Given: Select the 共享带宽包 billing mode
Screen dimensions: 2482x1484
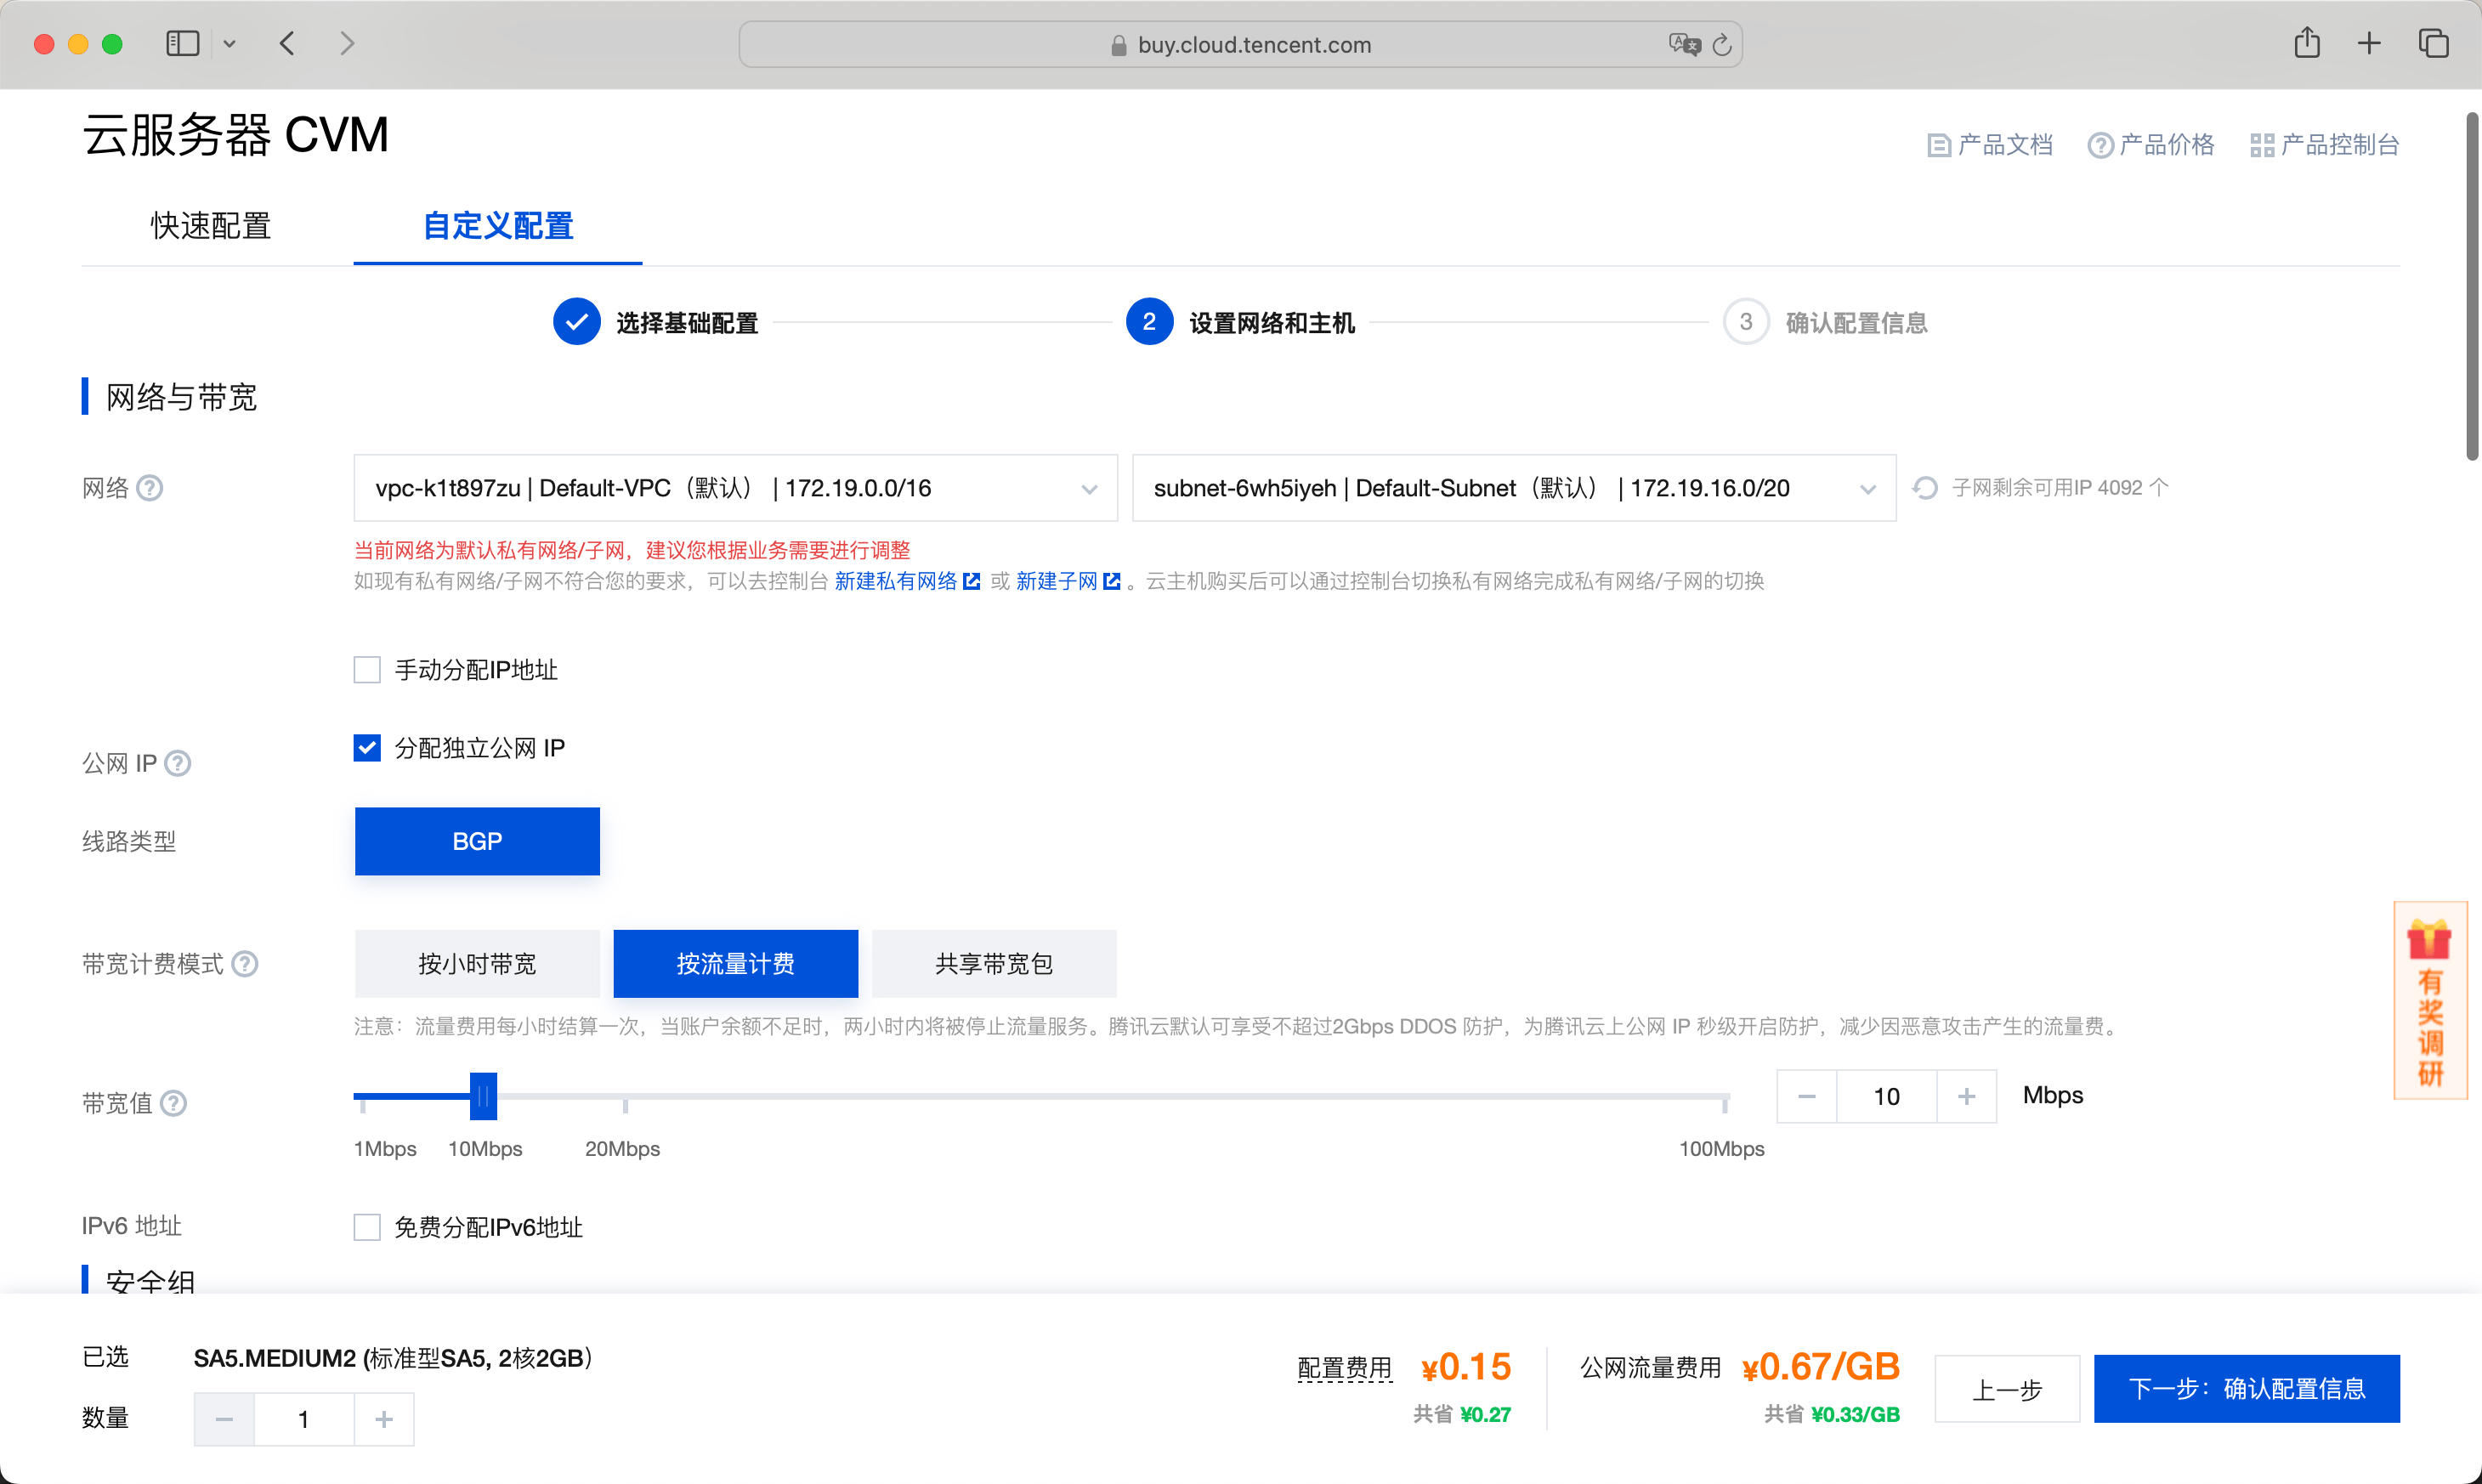Looking at the screenshot, I should coord(994,964).
